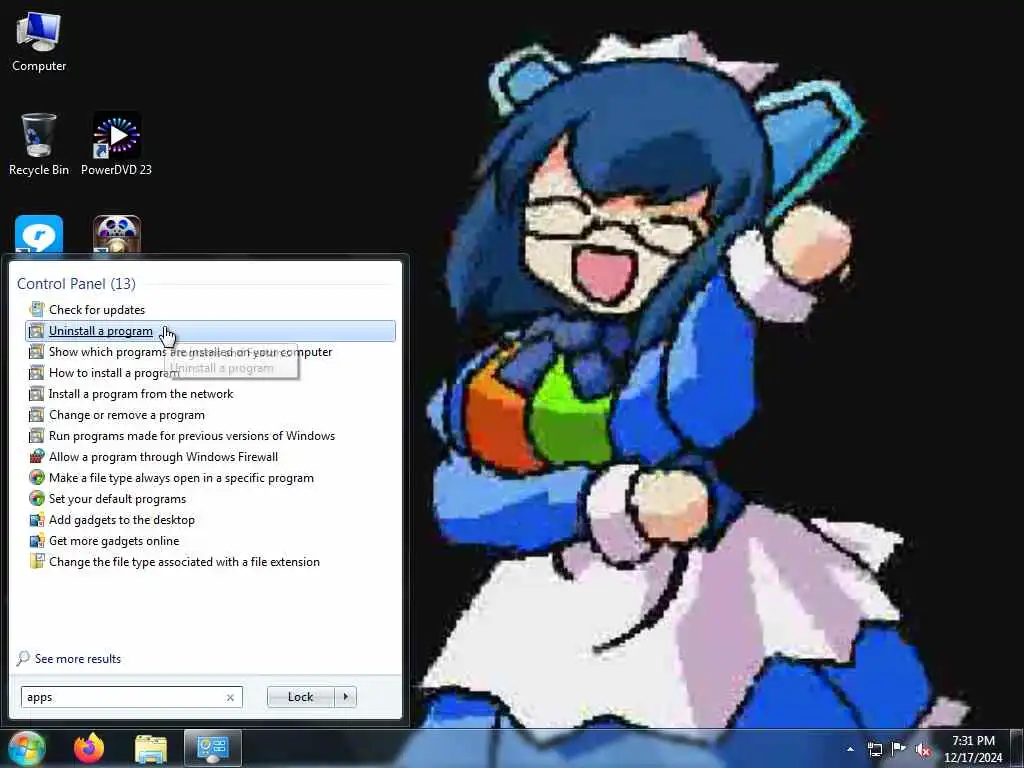Click the Show desktop strip
1024x768 pixels.
point(1017,748)
